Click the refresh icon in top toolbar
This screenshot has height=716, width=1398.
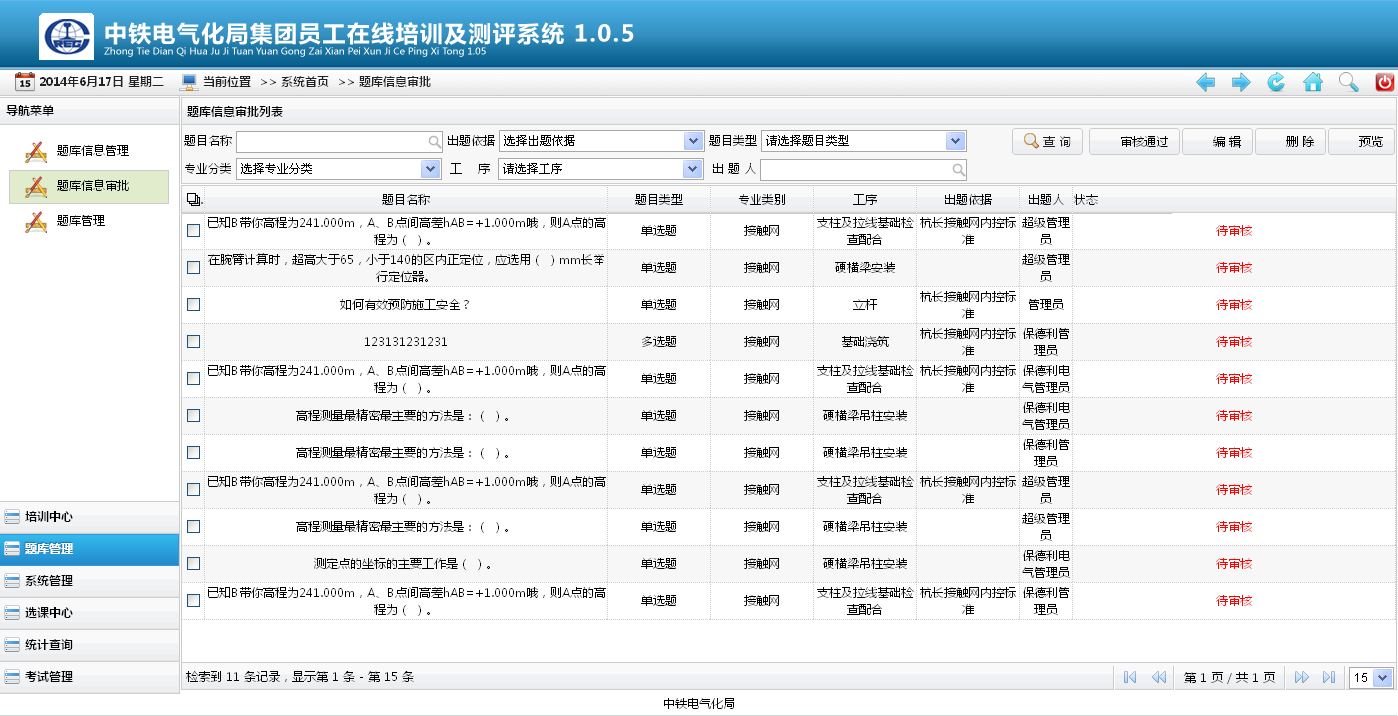tap(1276, 82)
